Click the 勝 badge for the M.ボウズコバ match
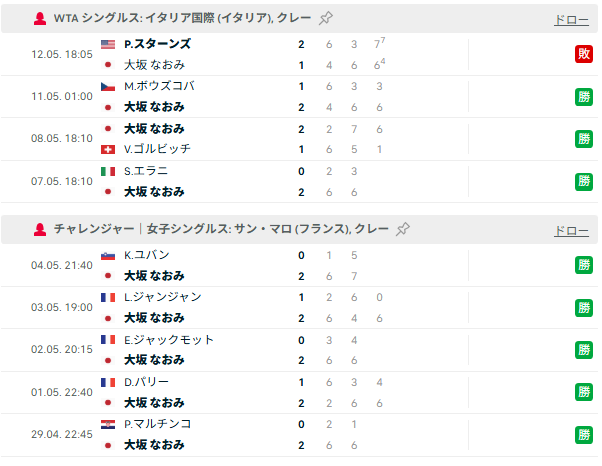This screenshot has width=602, height=466. click(584, 97)
